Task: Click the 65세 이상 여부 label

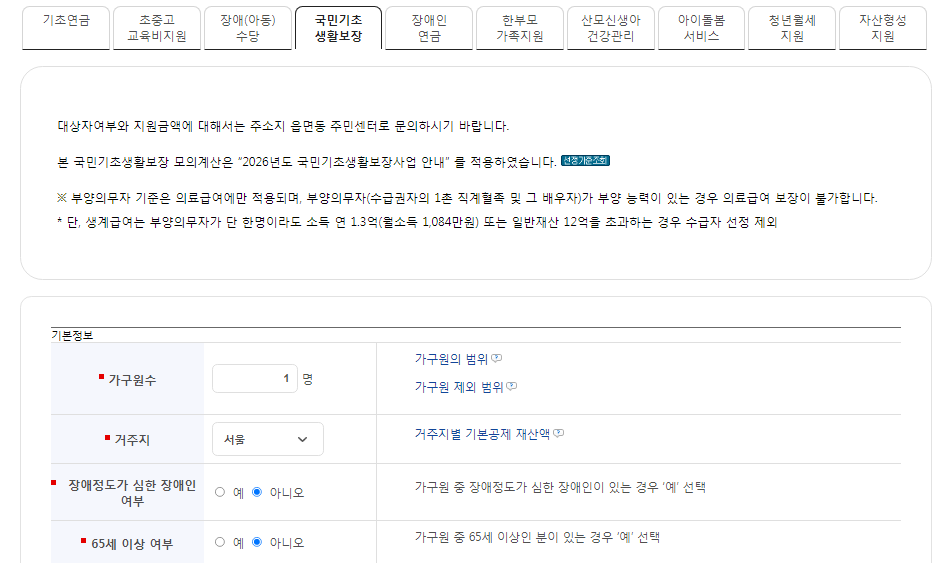Action: 132,544
